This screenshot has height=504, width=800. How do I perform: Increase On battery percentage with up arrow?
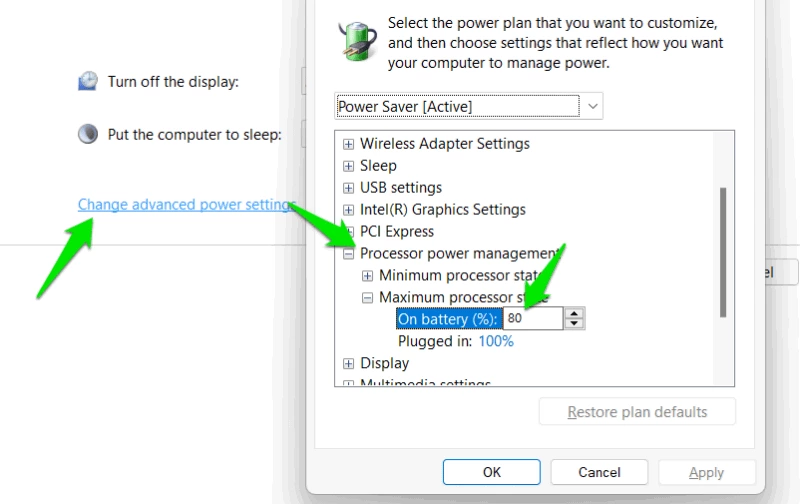(574, 314)
